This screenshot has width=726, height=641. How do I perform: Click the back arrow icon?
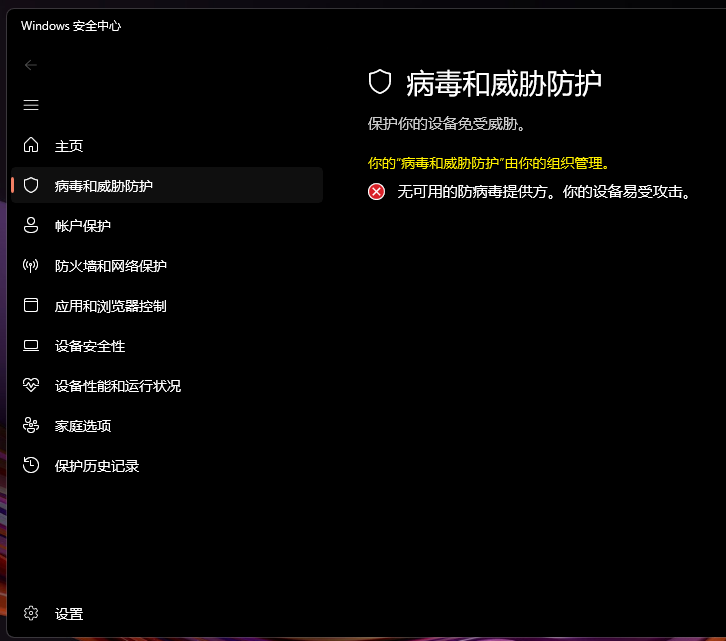tap(31, 65)
